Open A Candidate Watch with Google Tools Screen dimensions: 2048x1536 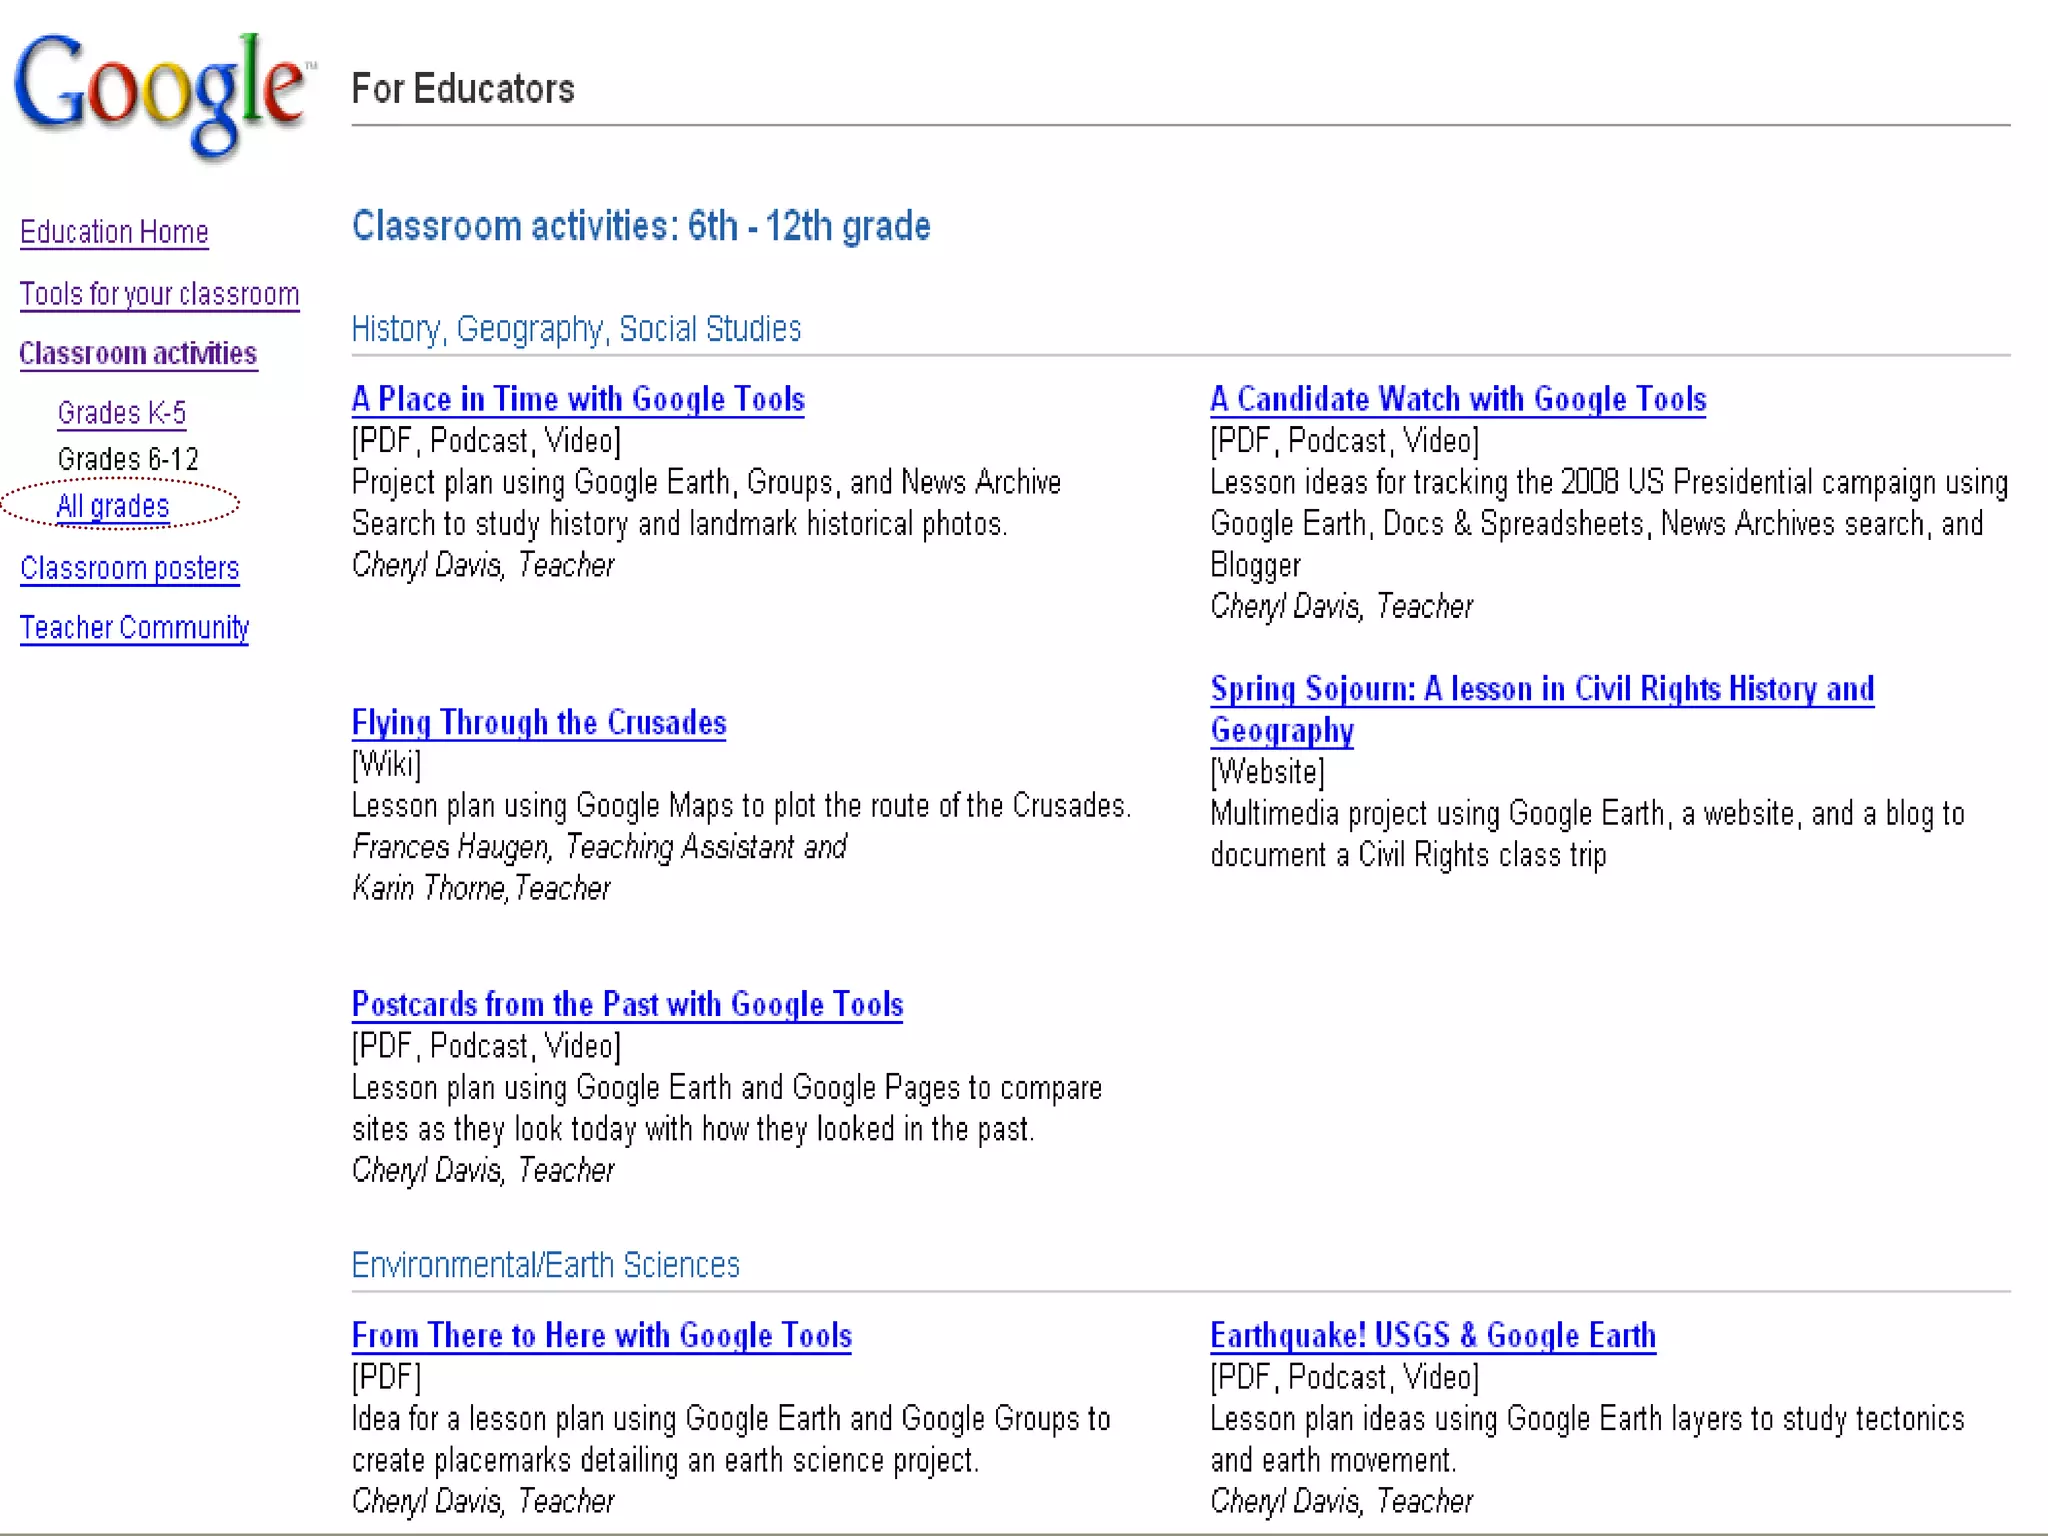pyautogui.click(x=1458, y=399)
